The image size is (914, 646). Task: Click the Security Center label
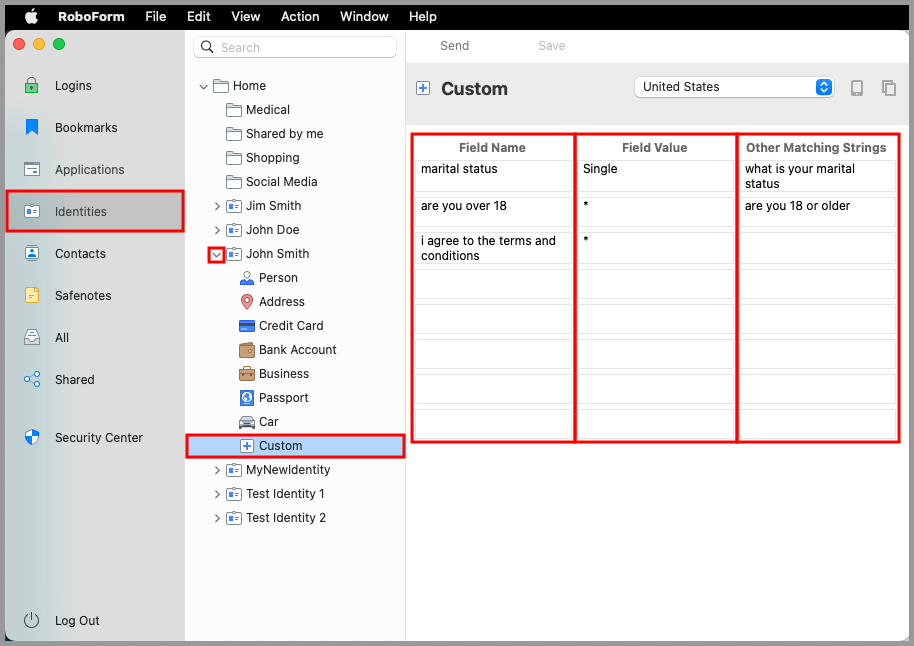click(x=99, y=437)
